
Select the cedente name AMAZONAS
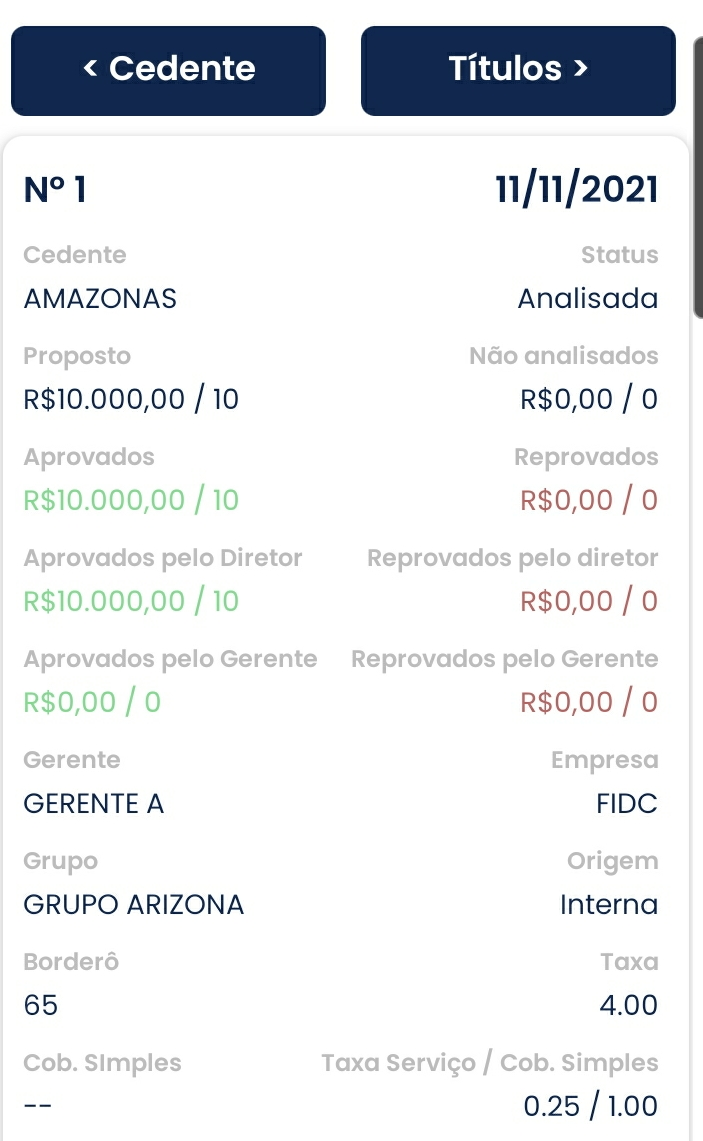[x=100, y=298]
